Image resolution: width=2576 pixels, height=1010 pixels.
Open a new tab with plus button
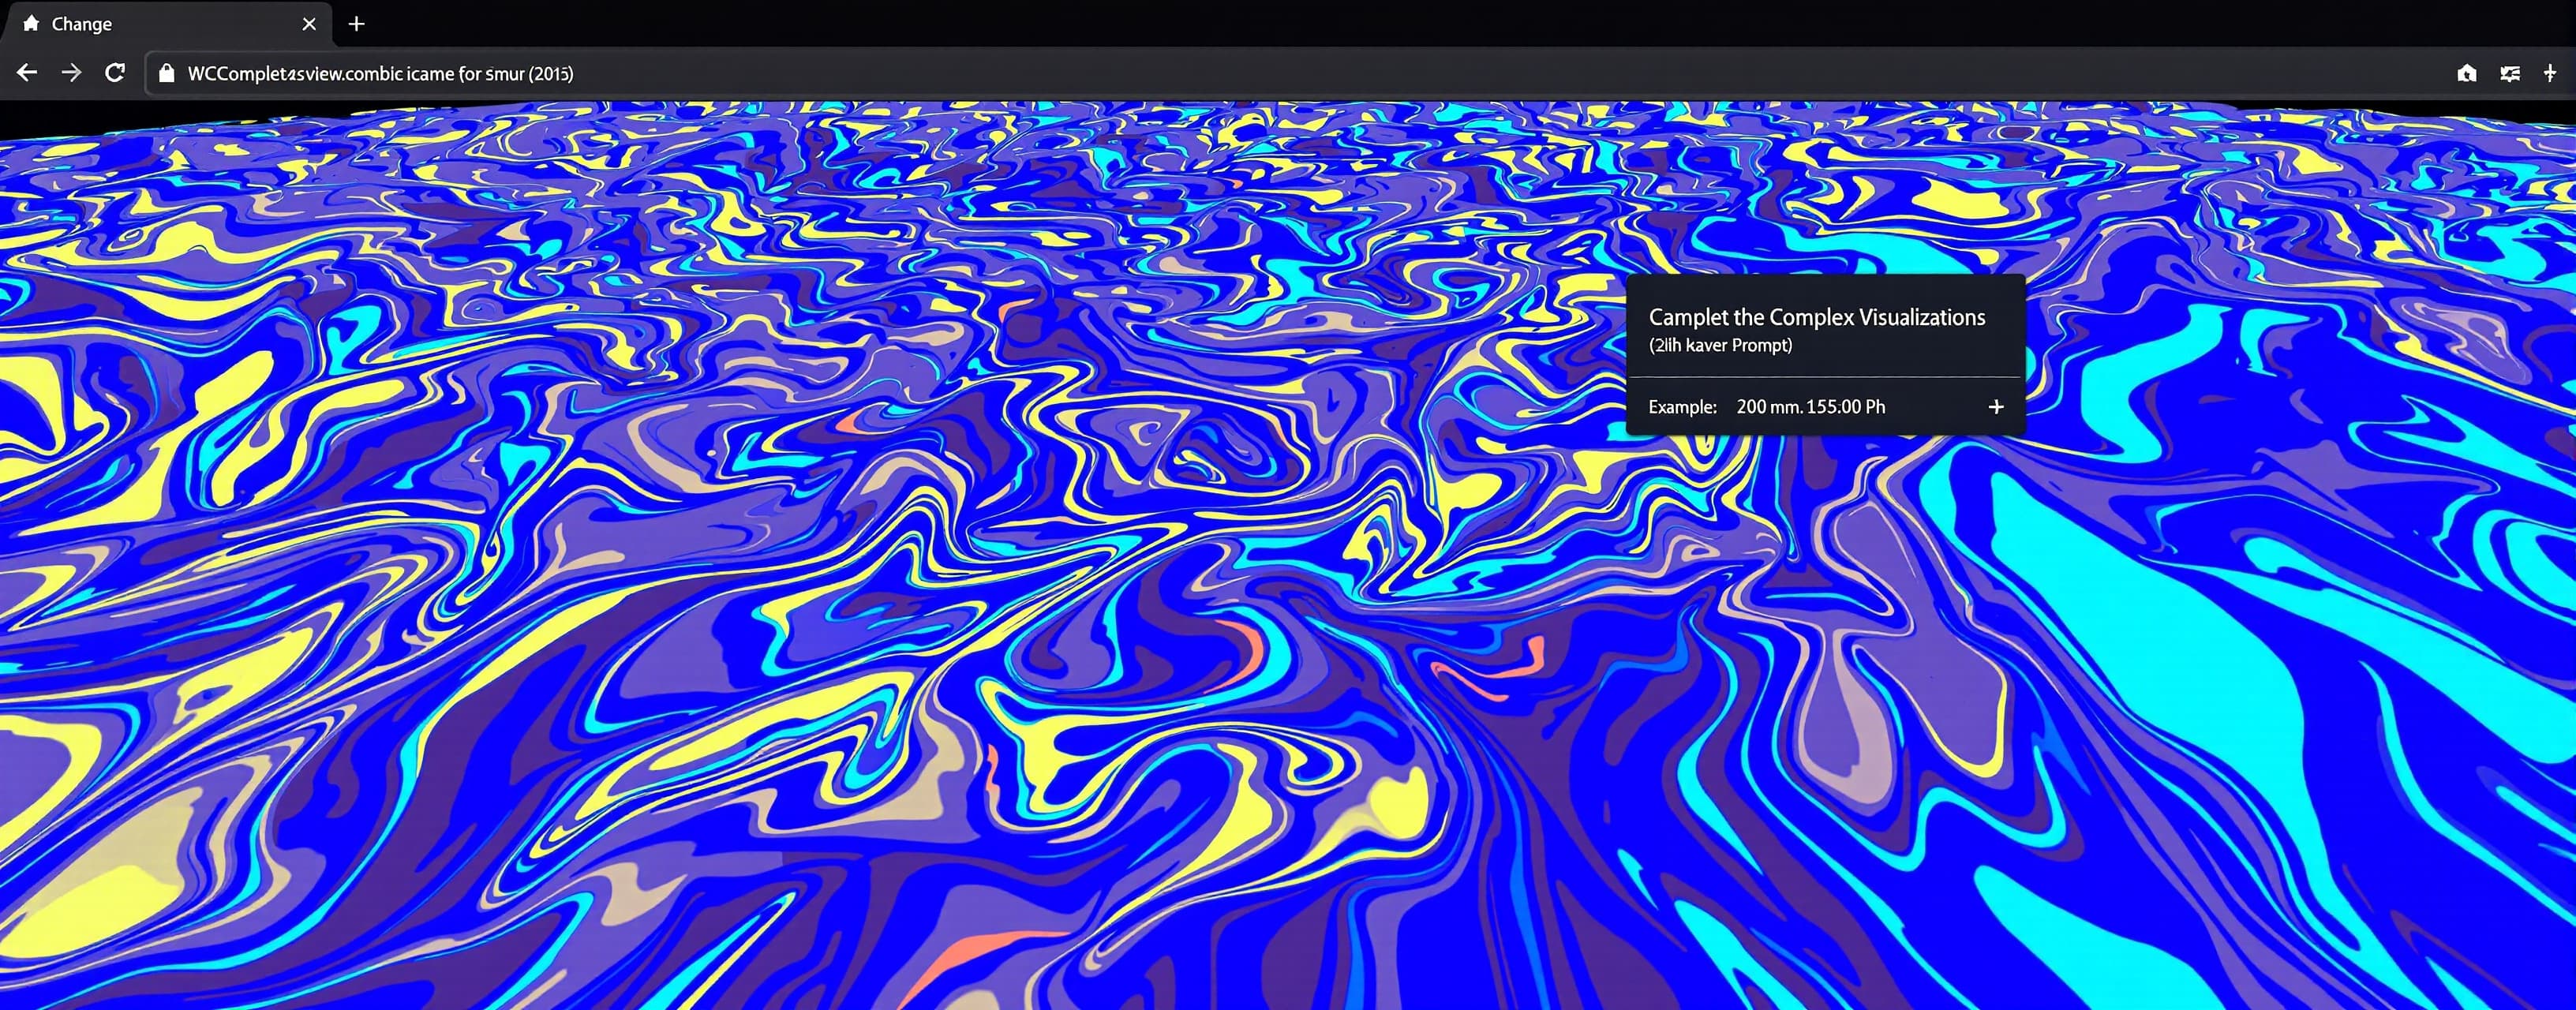[356, 23]
